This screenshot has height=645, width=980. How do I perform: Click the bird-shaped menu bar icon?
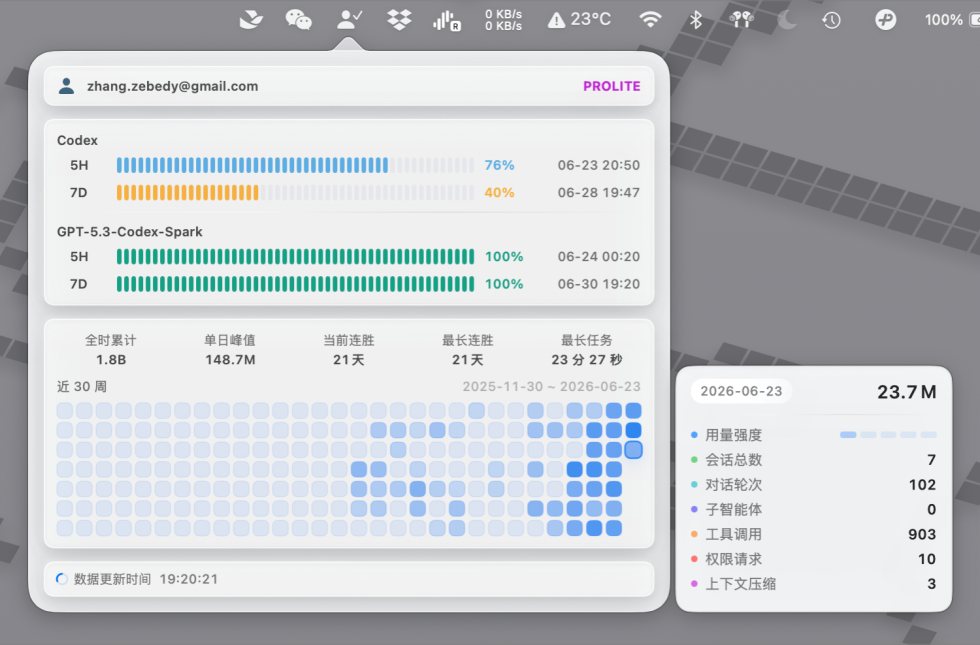(251, 20)
